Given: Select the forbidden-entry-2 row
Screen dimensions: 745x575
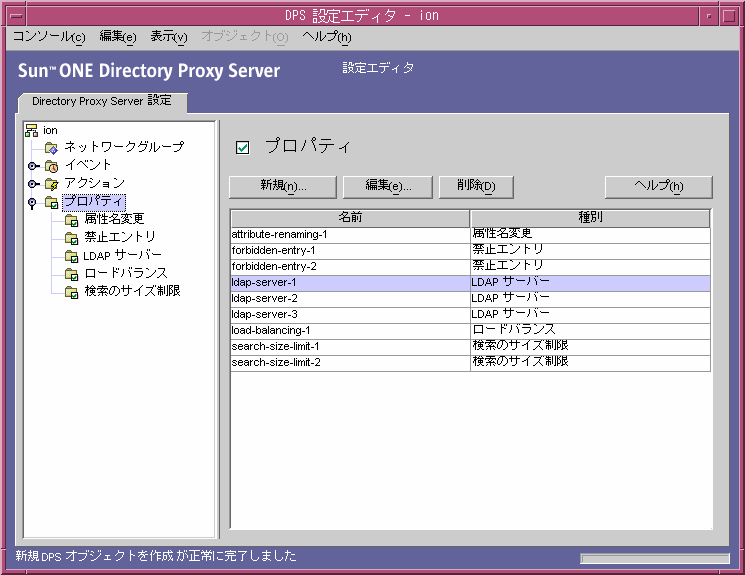Looking at the screenshot, I should (x=470, y=267).
